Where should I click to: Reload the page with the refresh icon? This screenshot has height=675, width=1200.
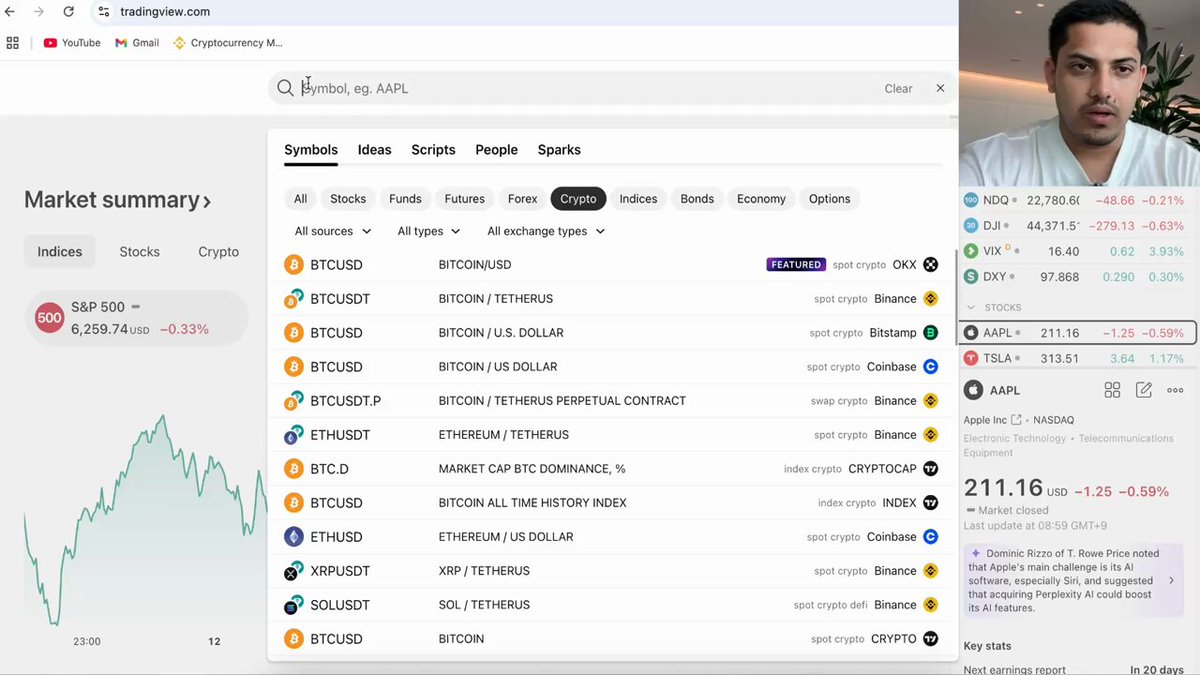pyautogui.click(x=68, y=12)
